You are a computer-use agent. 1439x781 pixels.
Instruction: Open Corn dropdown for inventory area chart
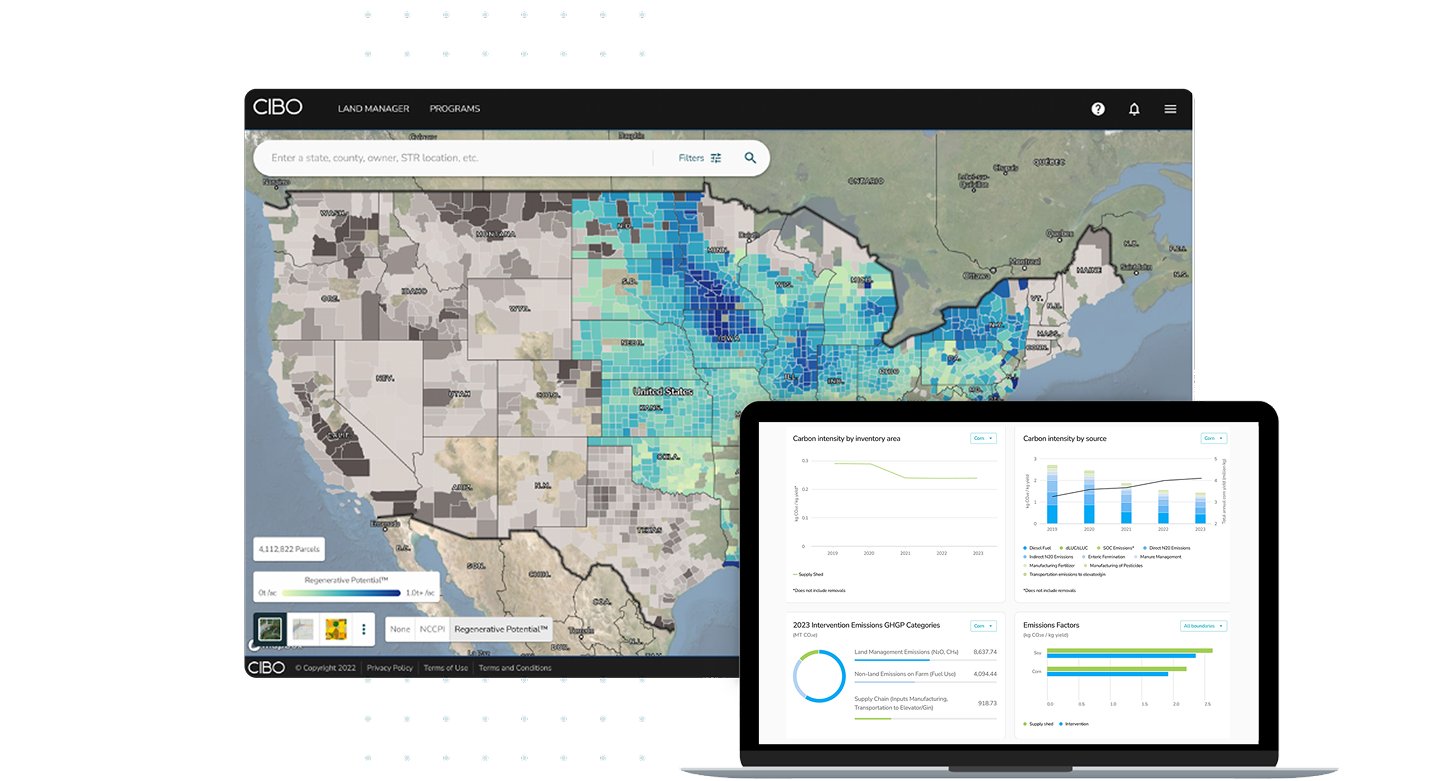coord(983,438)
